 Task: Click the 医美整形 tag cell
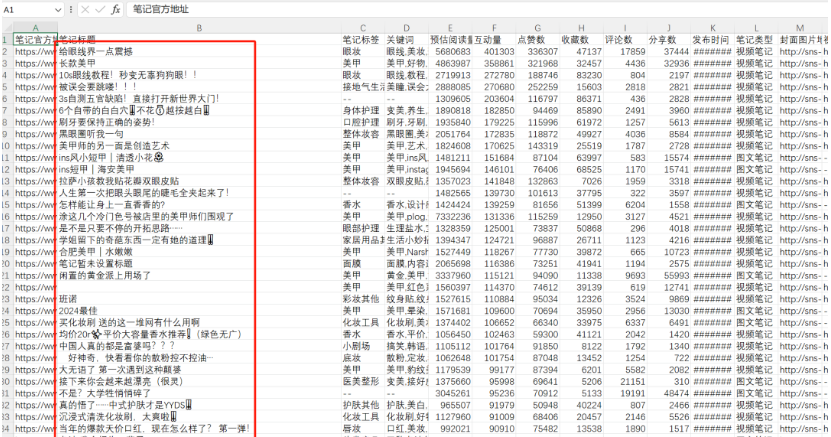pos(363,381)
